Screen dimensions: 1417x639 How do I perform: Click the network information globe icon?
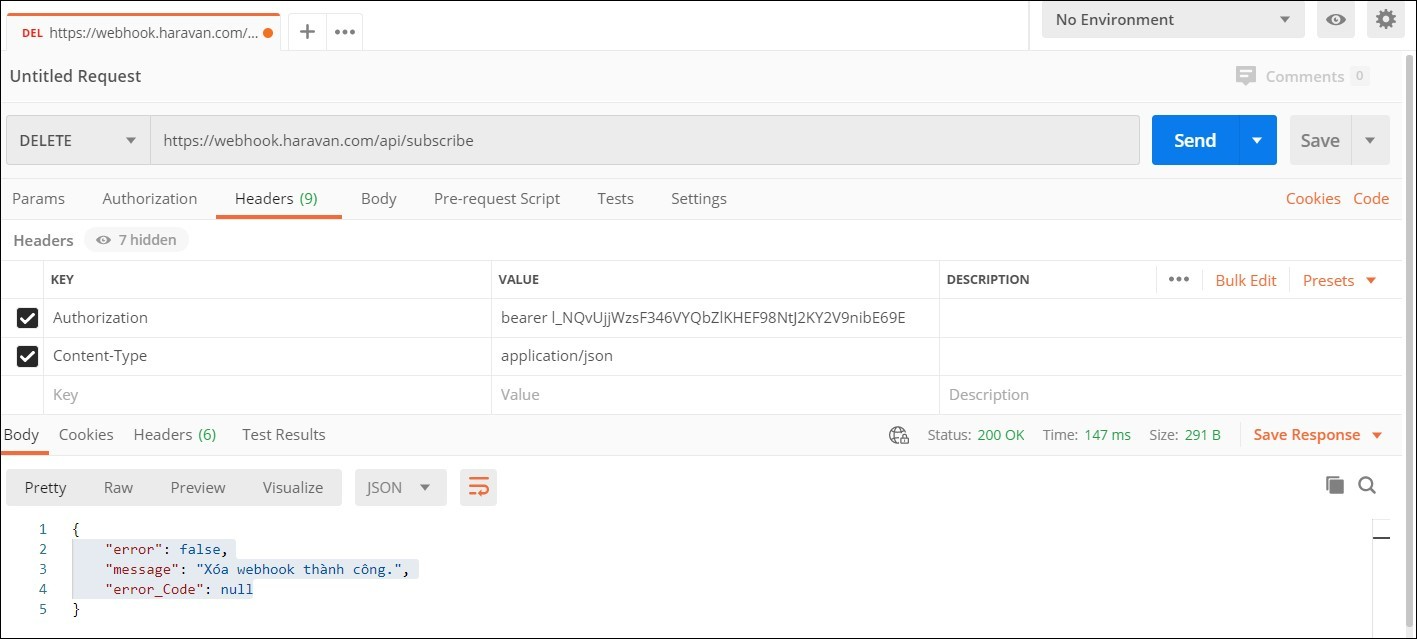click(897, 435)
